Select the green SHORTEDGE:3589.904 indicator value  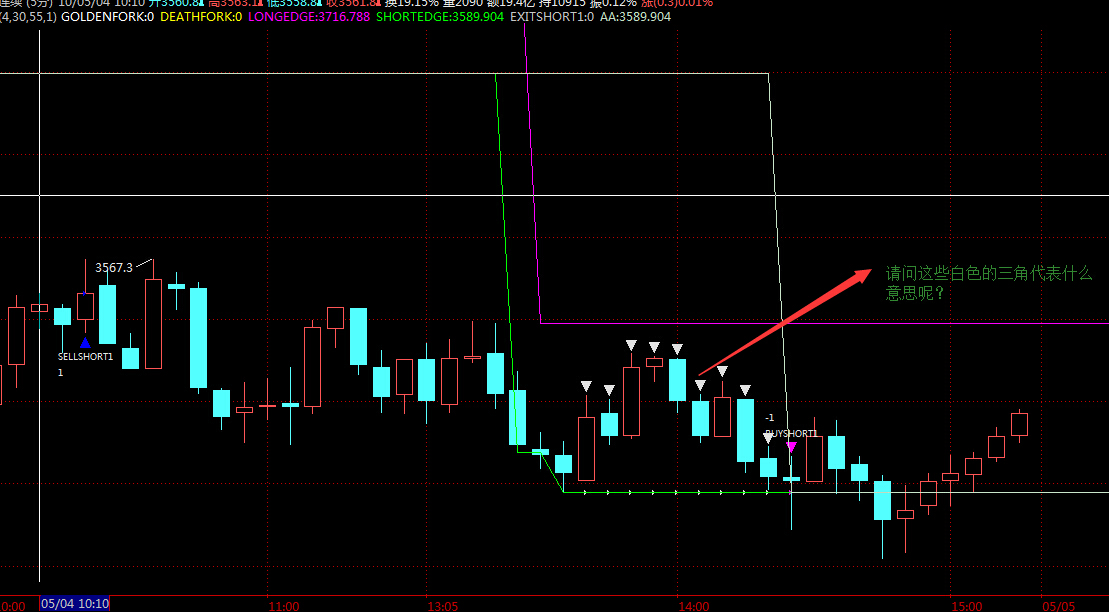pyautogui.click(x=440, y=16)
